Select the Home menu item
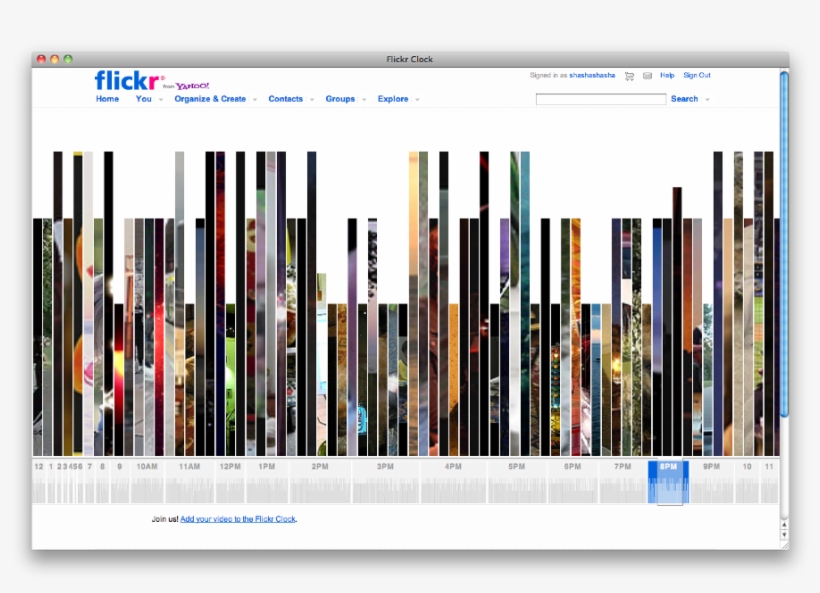The image size is (820, 593). pos(106,99)
